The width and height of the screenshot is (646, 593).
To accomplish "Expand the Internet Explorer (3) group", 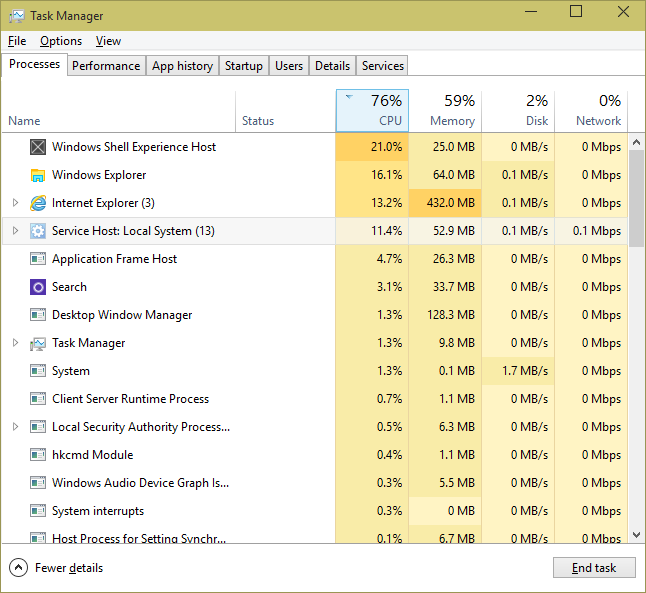I will coord(15,203).
